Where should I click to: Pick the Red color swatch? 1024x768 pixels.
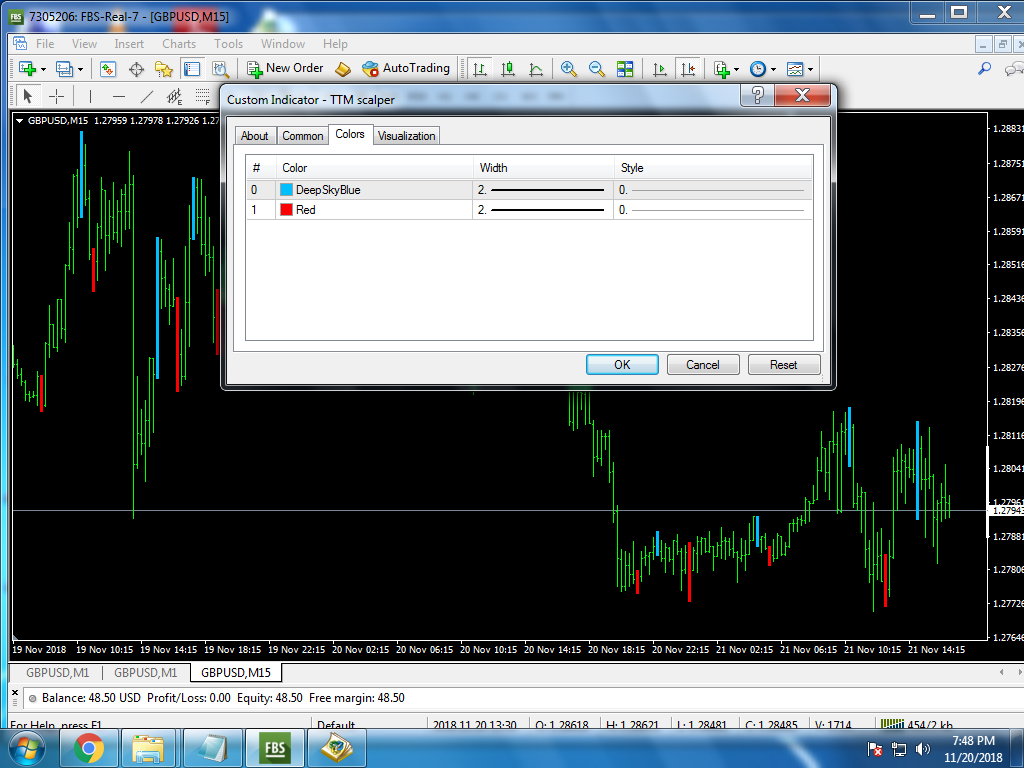(x=286, y=210)
